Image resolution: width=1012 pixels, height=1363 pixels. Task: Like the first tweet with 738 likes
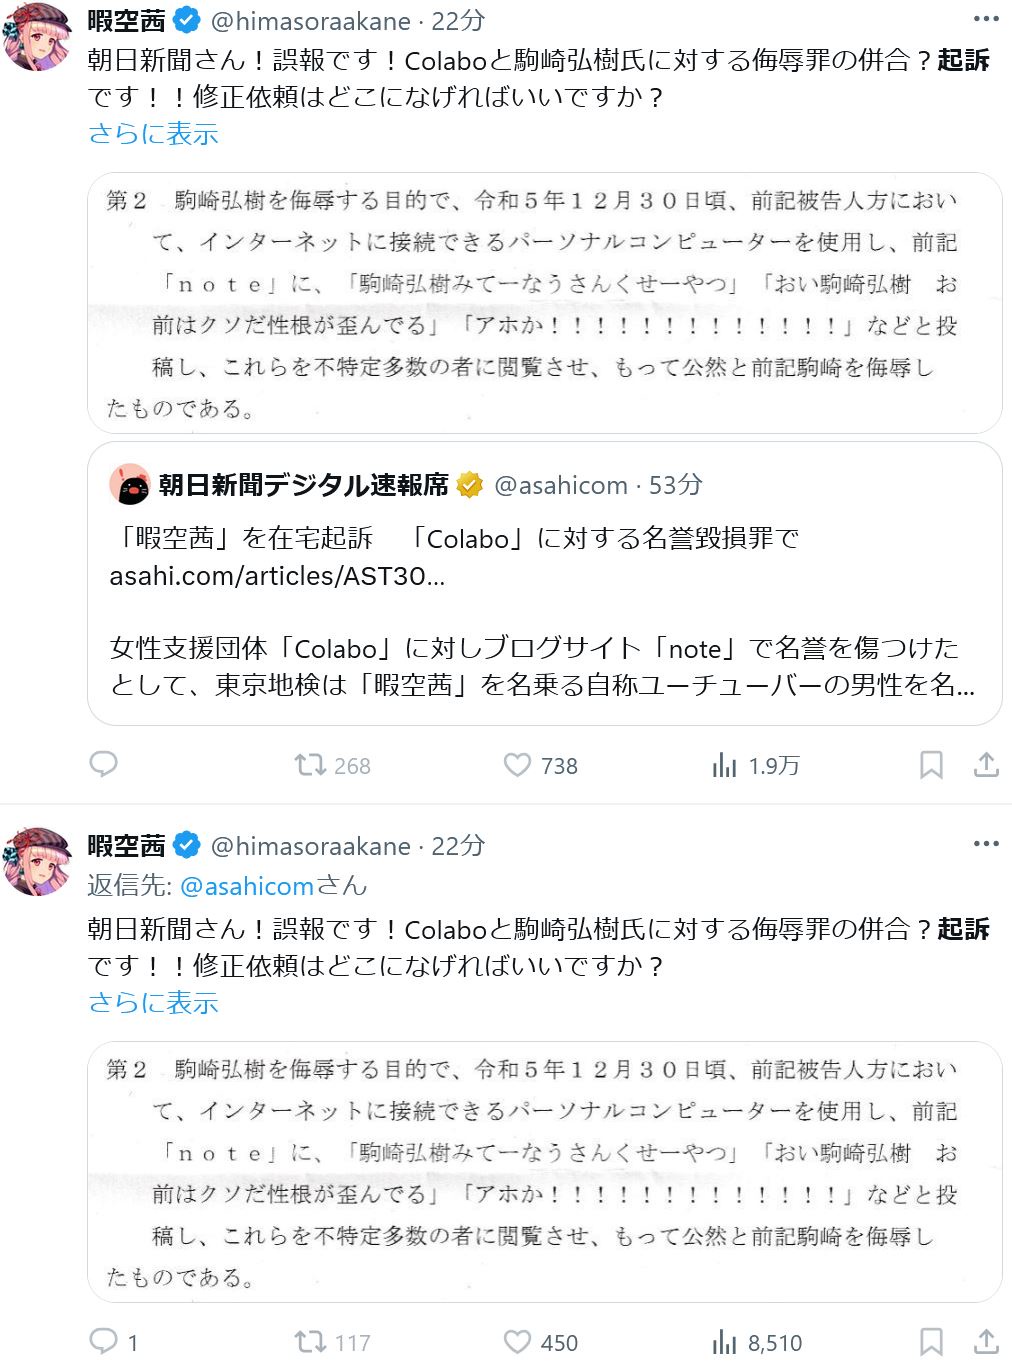[x=517, y=765]
